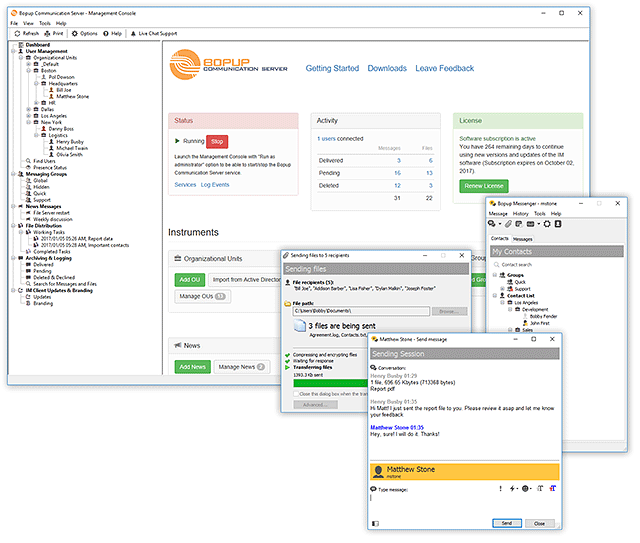Click the Add News button
This screenshot has width=640, height=543.
(x=193, y=367)
